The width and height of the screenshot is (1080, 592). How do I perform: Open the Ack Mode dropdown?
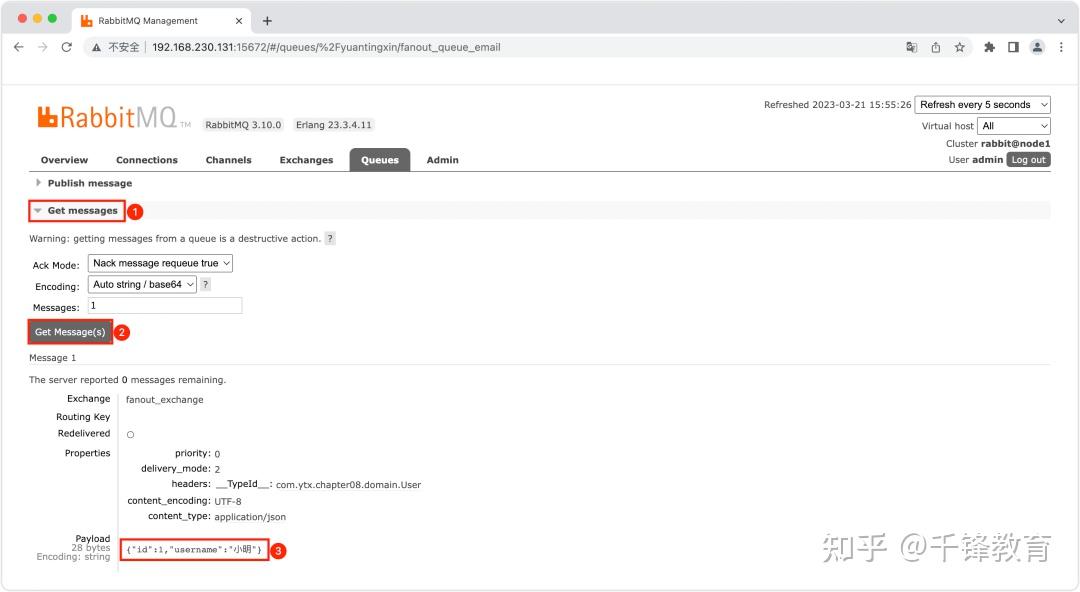tap(160, 262)
